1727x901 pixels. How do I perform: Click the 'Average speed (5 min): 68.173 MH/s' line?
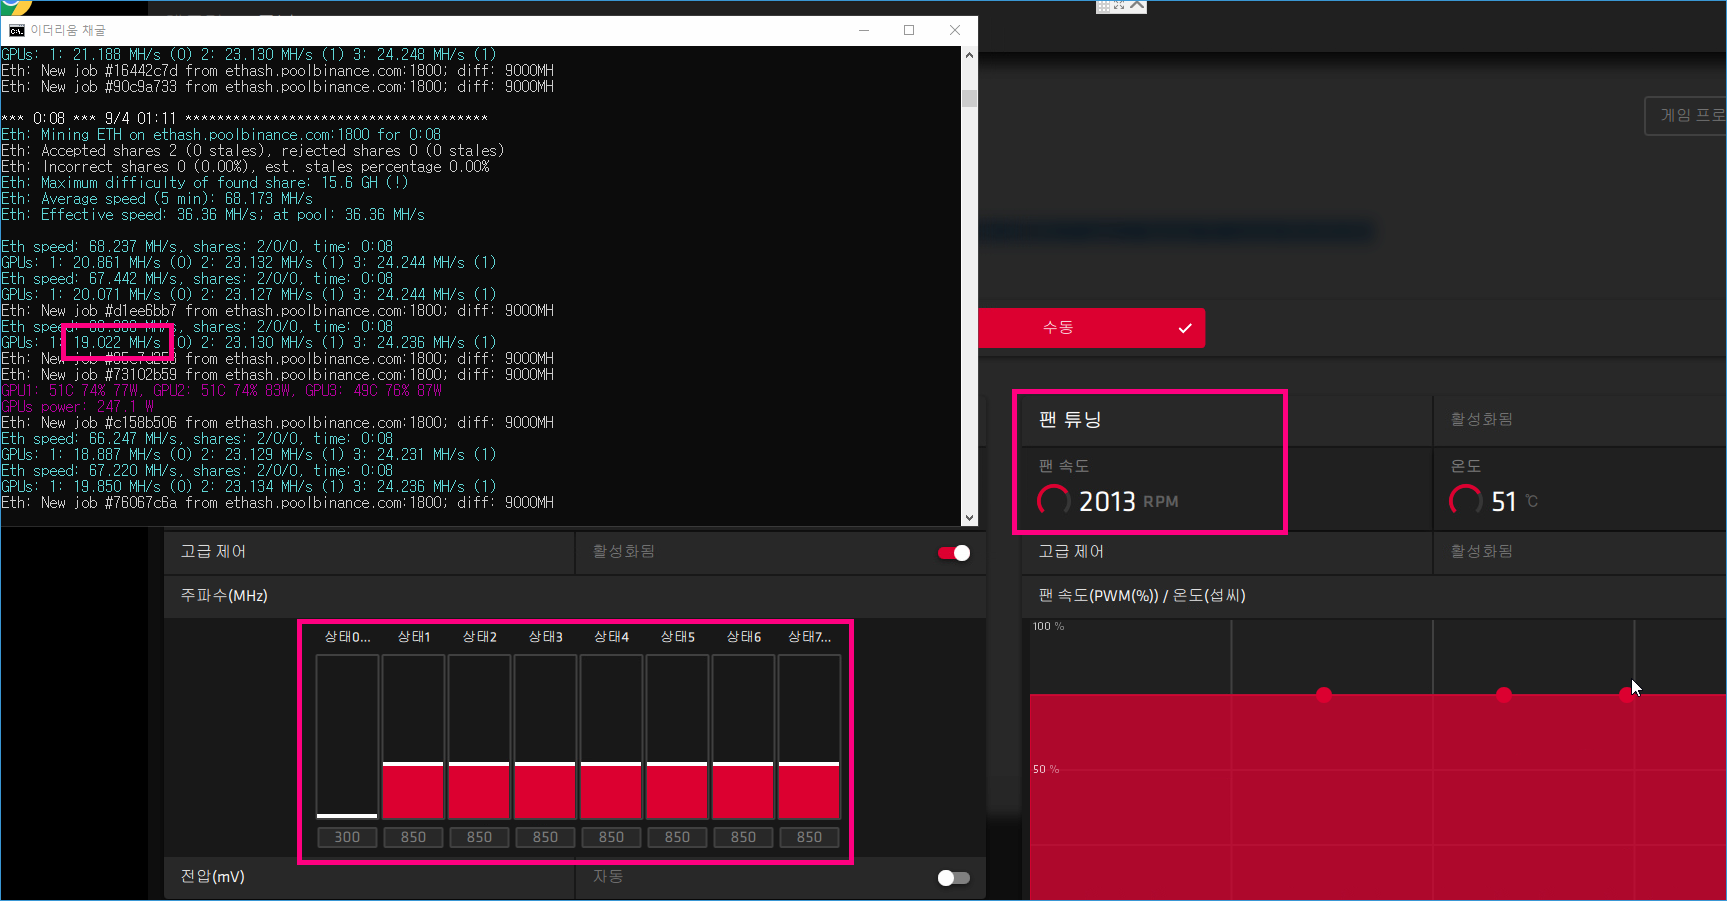coord(157,199)
